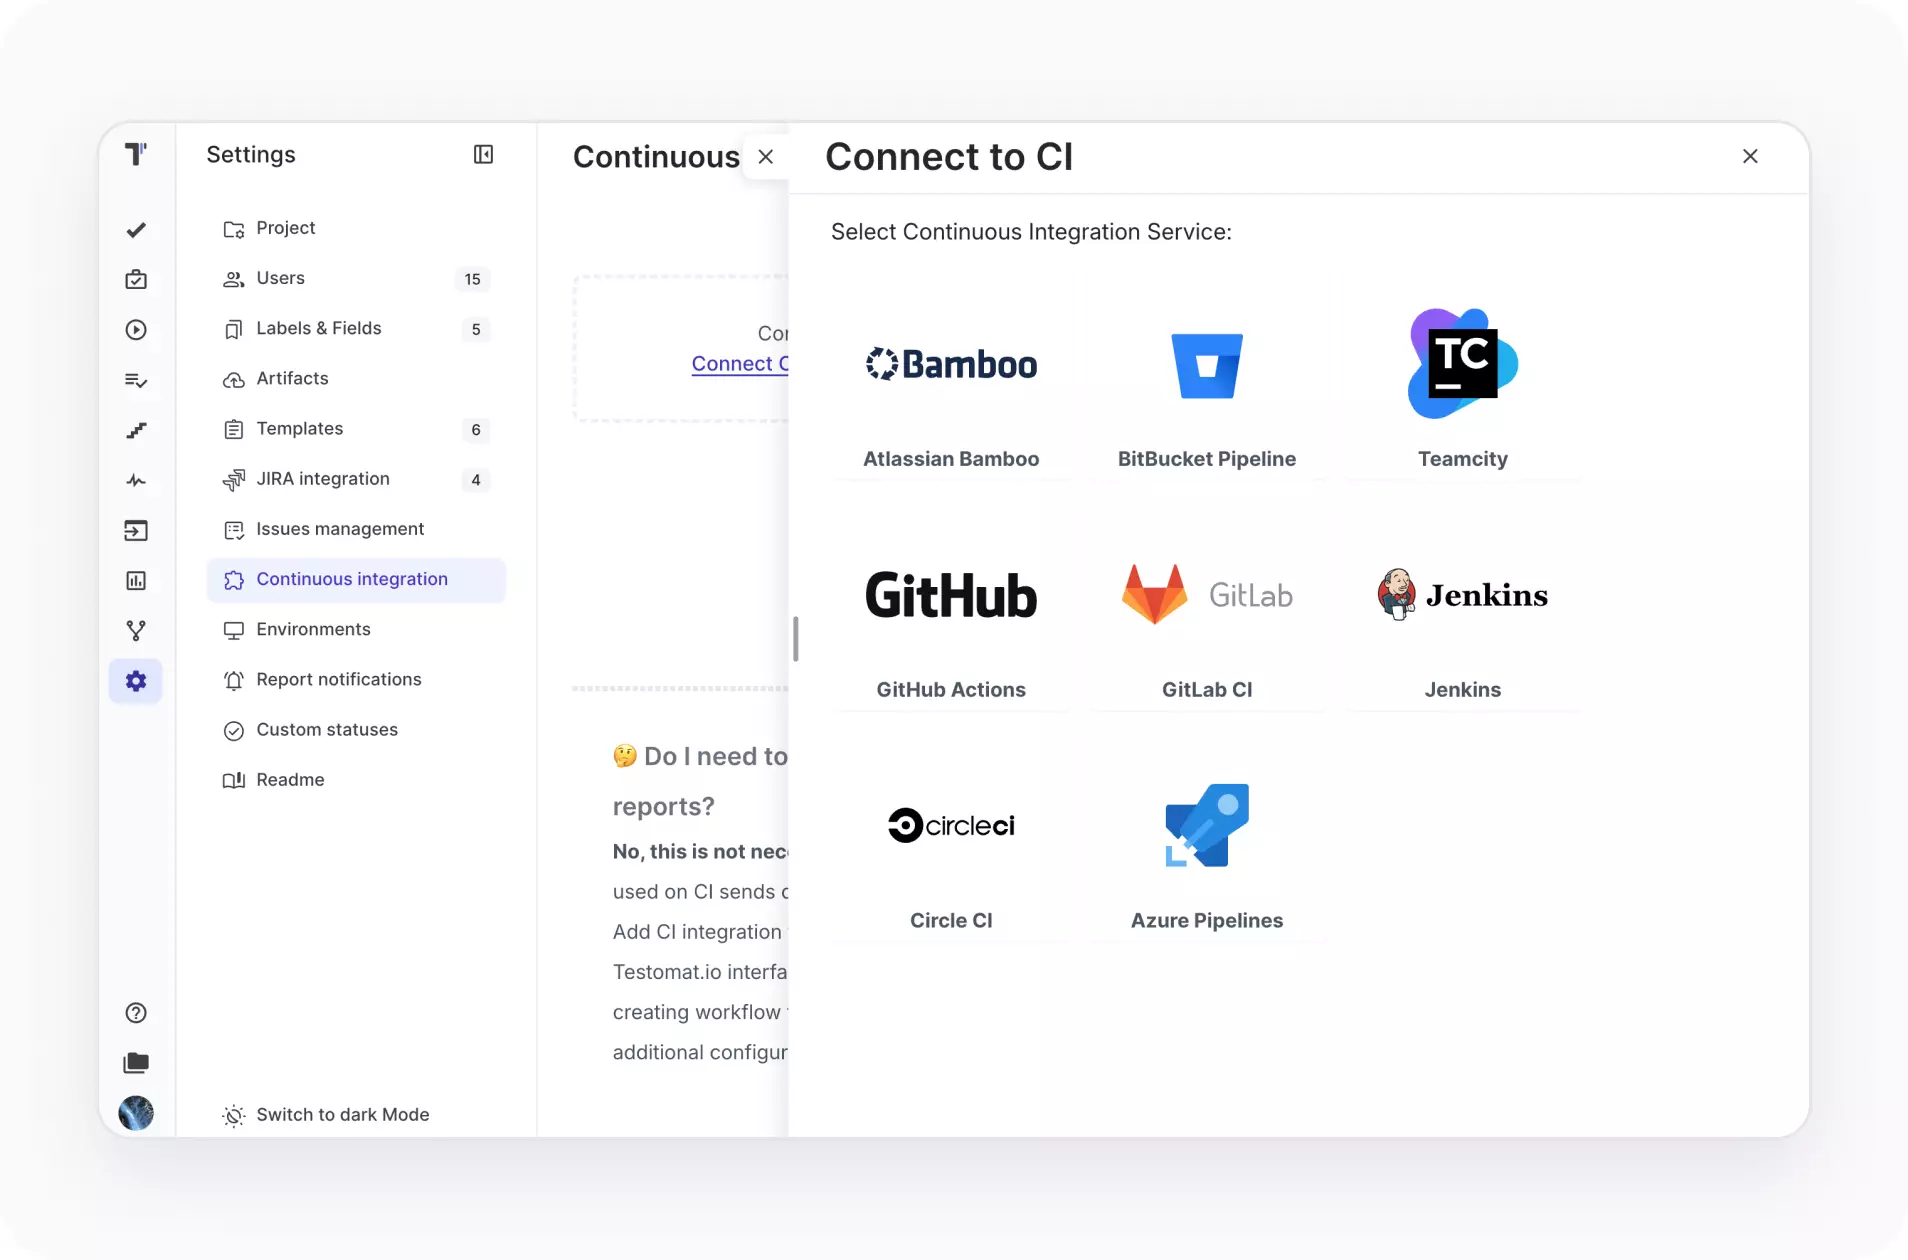Open Users settings menu item
The image size is (1908, 1260).
tap(356, 279)
